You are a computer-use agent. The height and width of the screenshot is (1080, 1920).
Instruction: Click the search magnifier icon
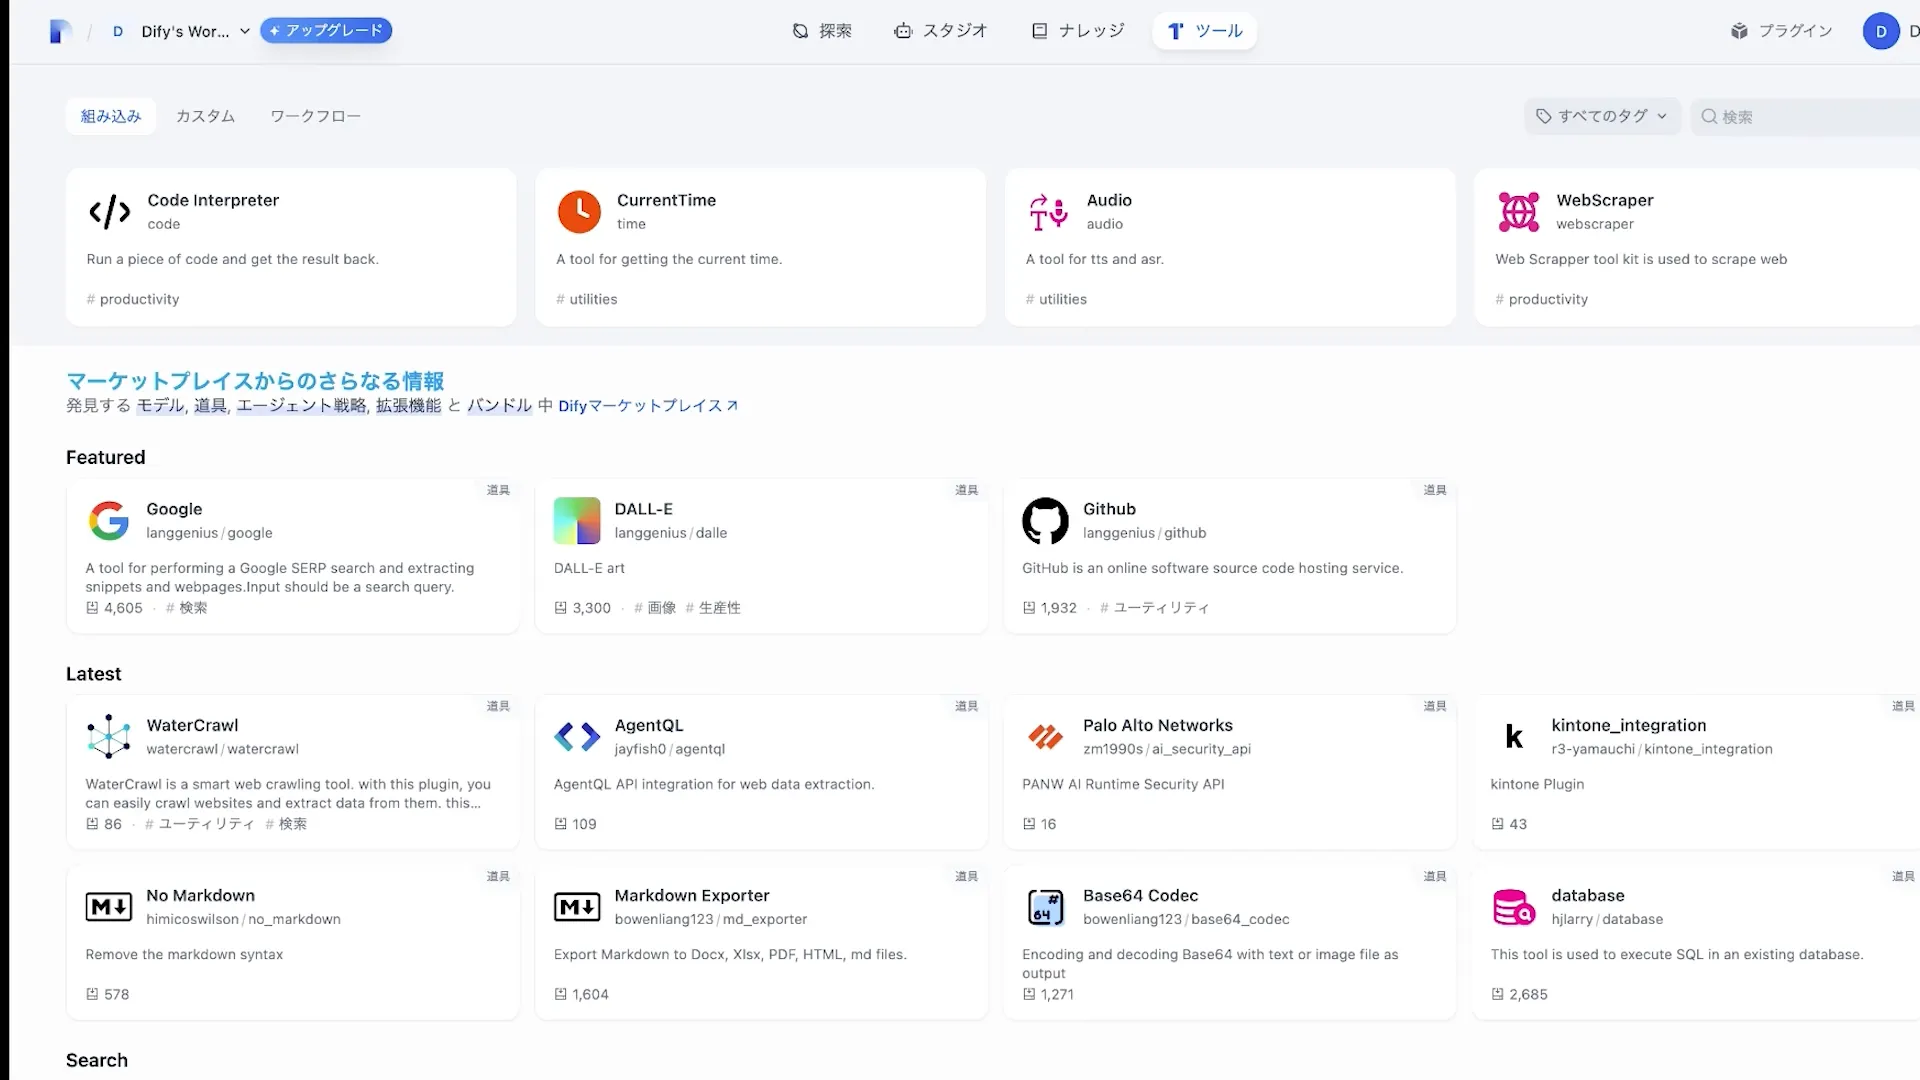click(x=1709, y=116)
